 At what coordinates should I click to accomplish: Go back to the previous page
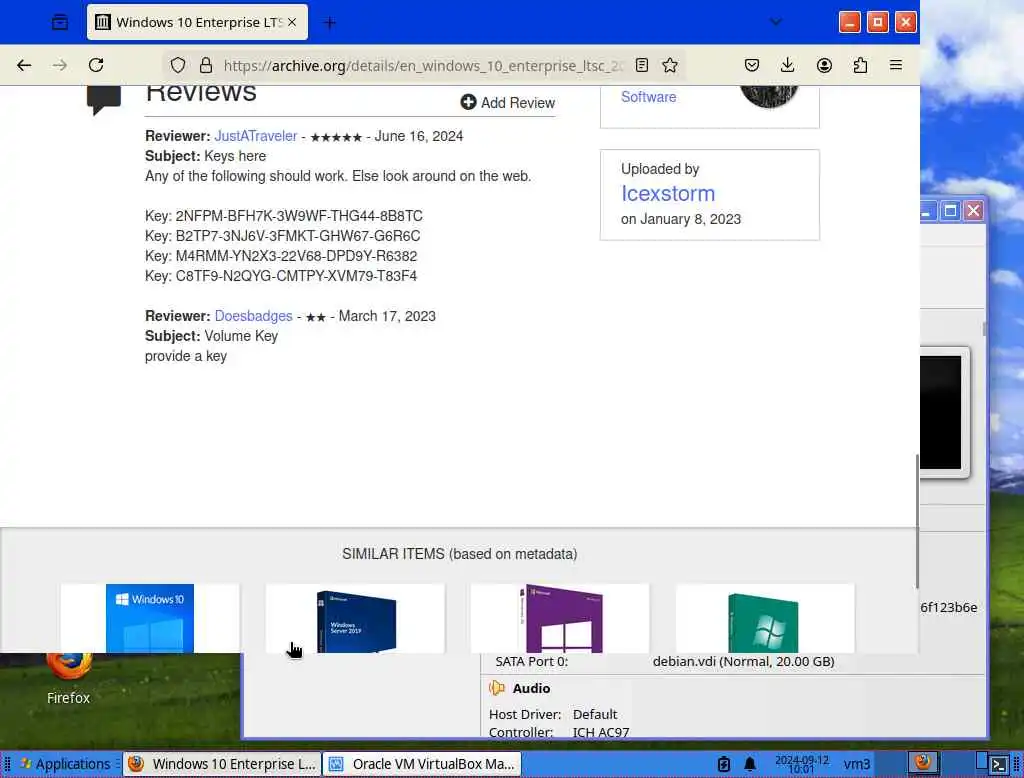click(x=24, y=65)
